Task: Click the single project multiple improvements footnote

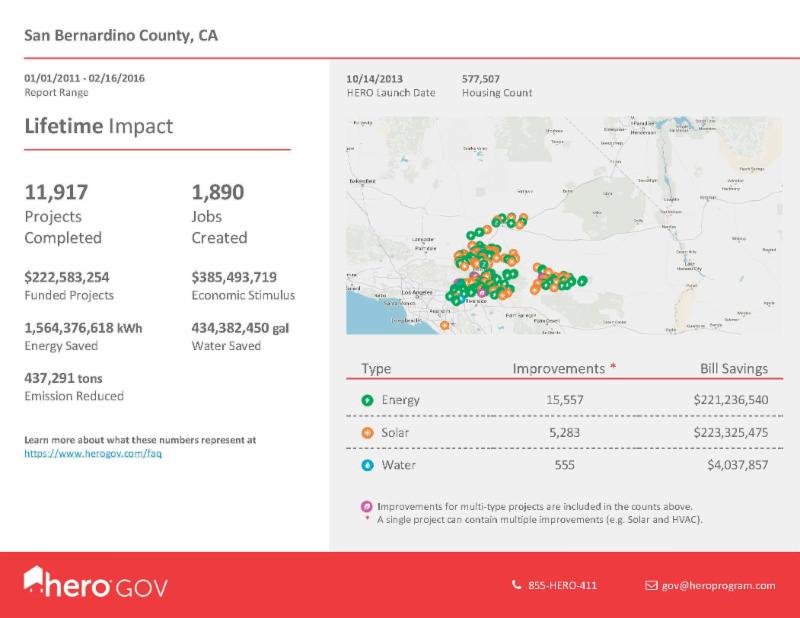Action: 540,520
